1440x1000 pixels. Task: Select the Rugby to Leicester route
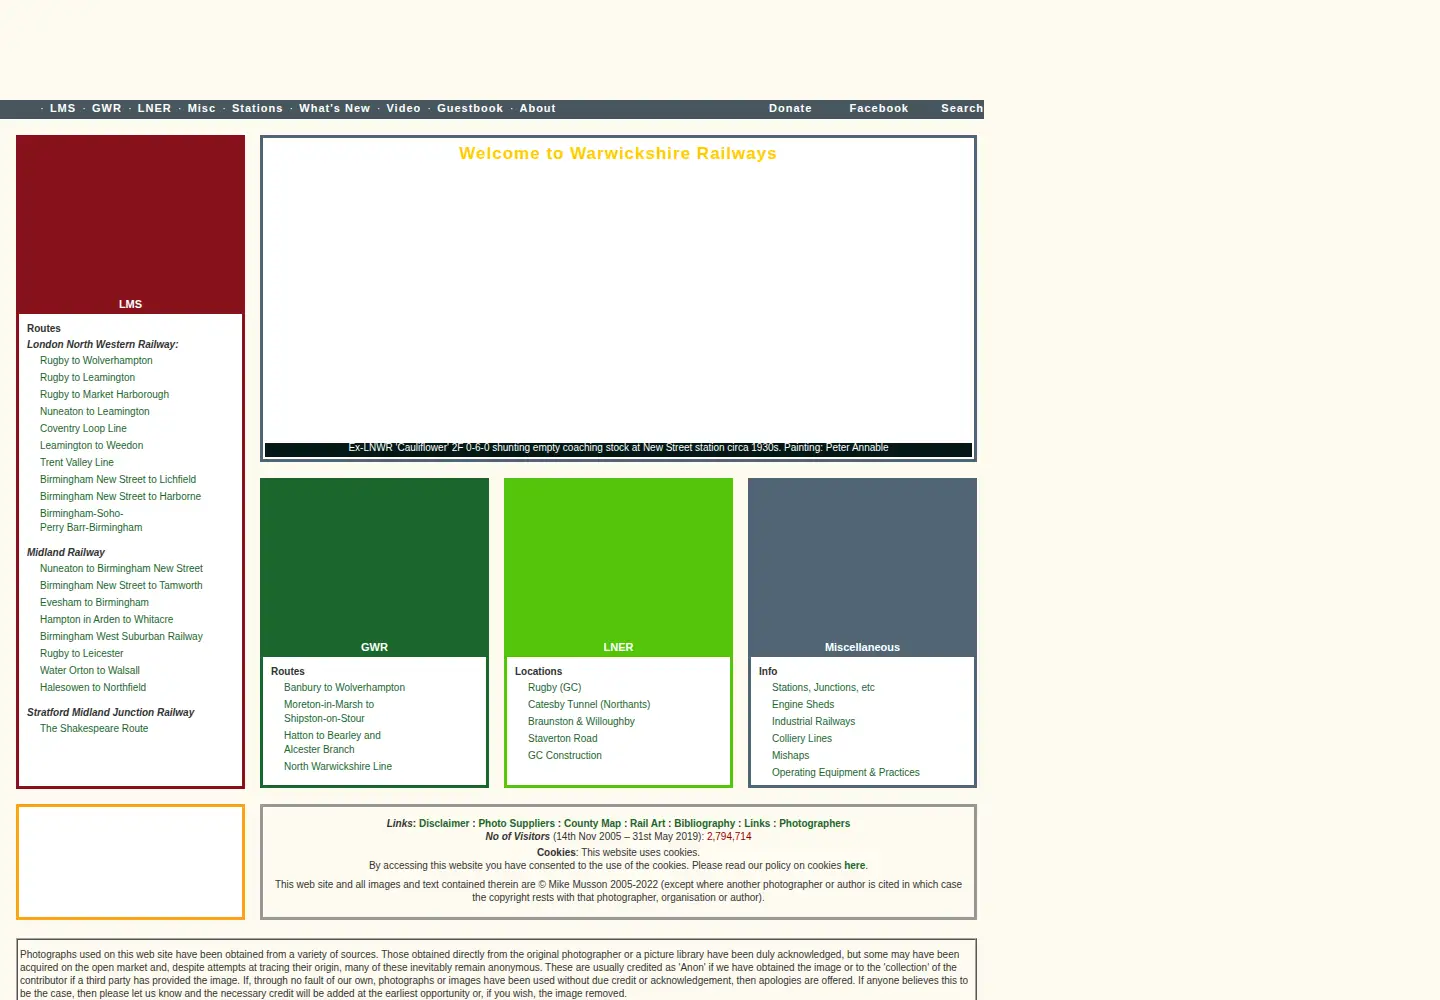coord(81,654)
